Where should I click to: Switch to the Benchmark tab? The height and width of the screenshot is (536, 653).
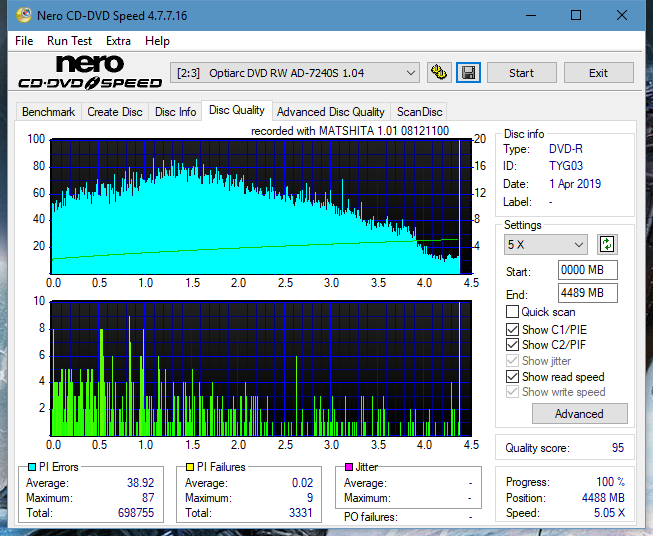pos(49,112)
